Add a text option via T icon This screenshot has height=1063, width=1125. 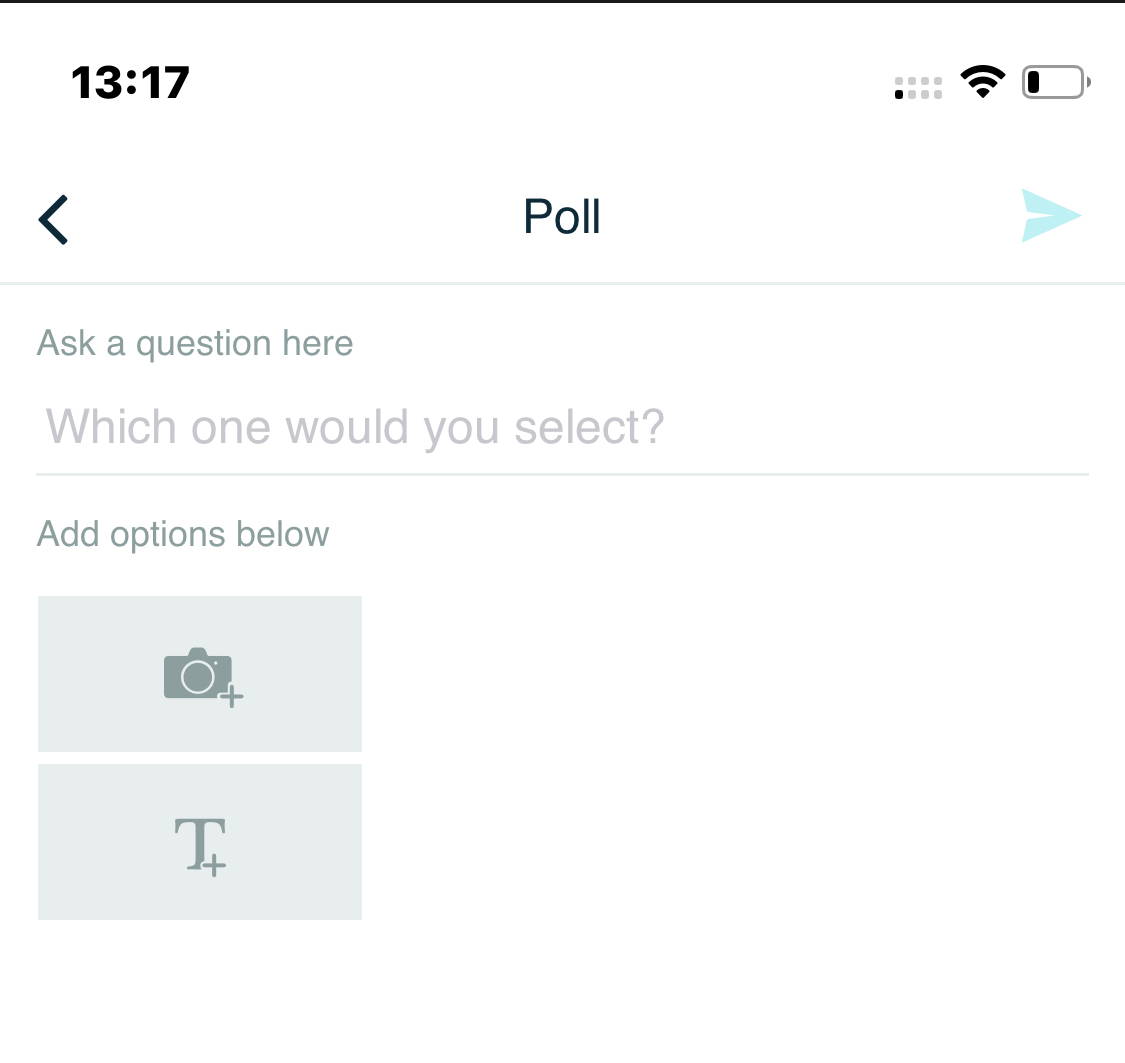click(x=199, y=842)
